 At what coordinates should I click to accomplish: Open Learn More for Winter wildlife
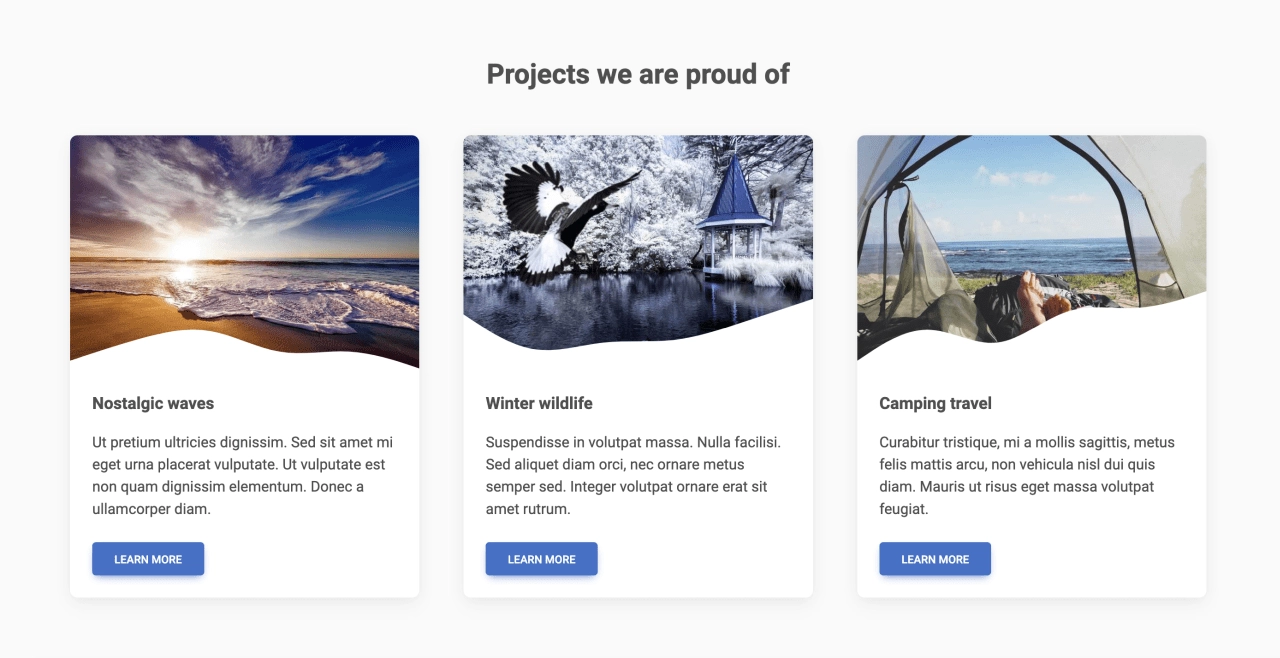(x=541, y=559)
